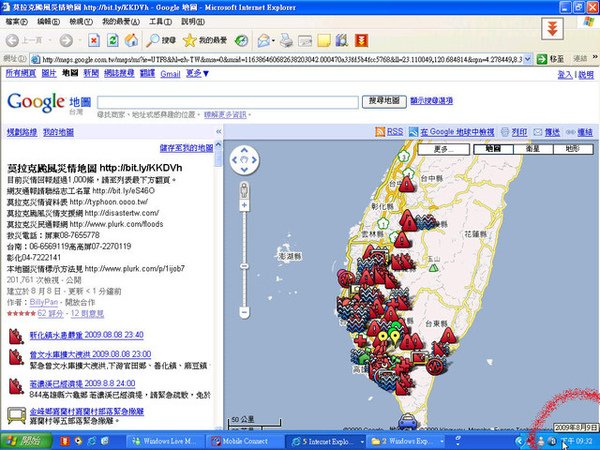Screen dimensions: 600x450
Task: Switch to Windows Live Messenger taskbar button
Action: 165,441
